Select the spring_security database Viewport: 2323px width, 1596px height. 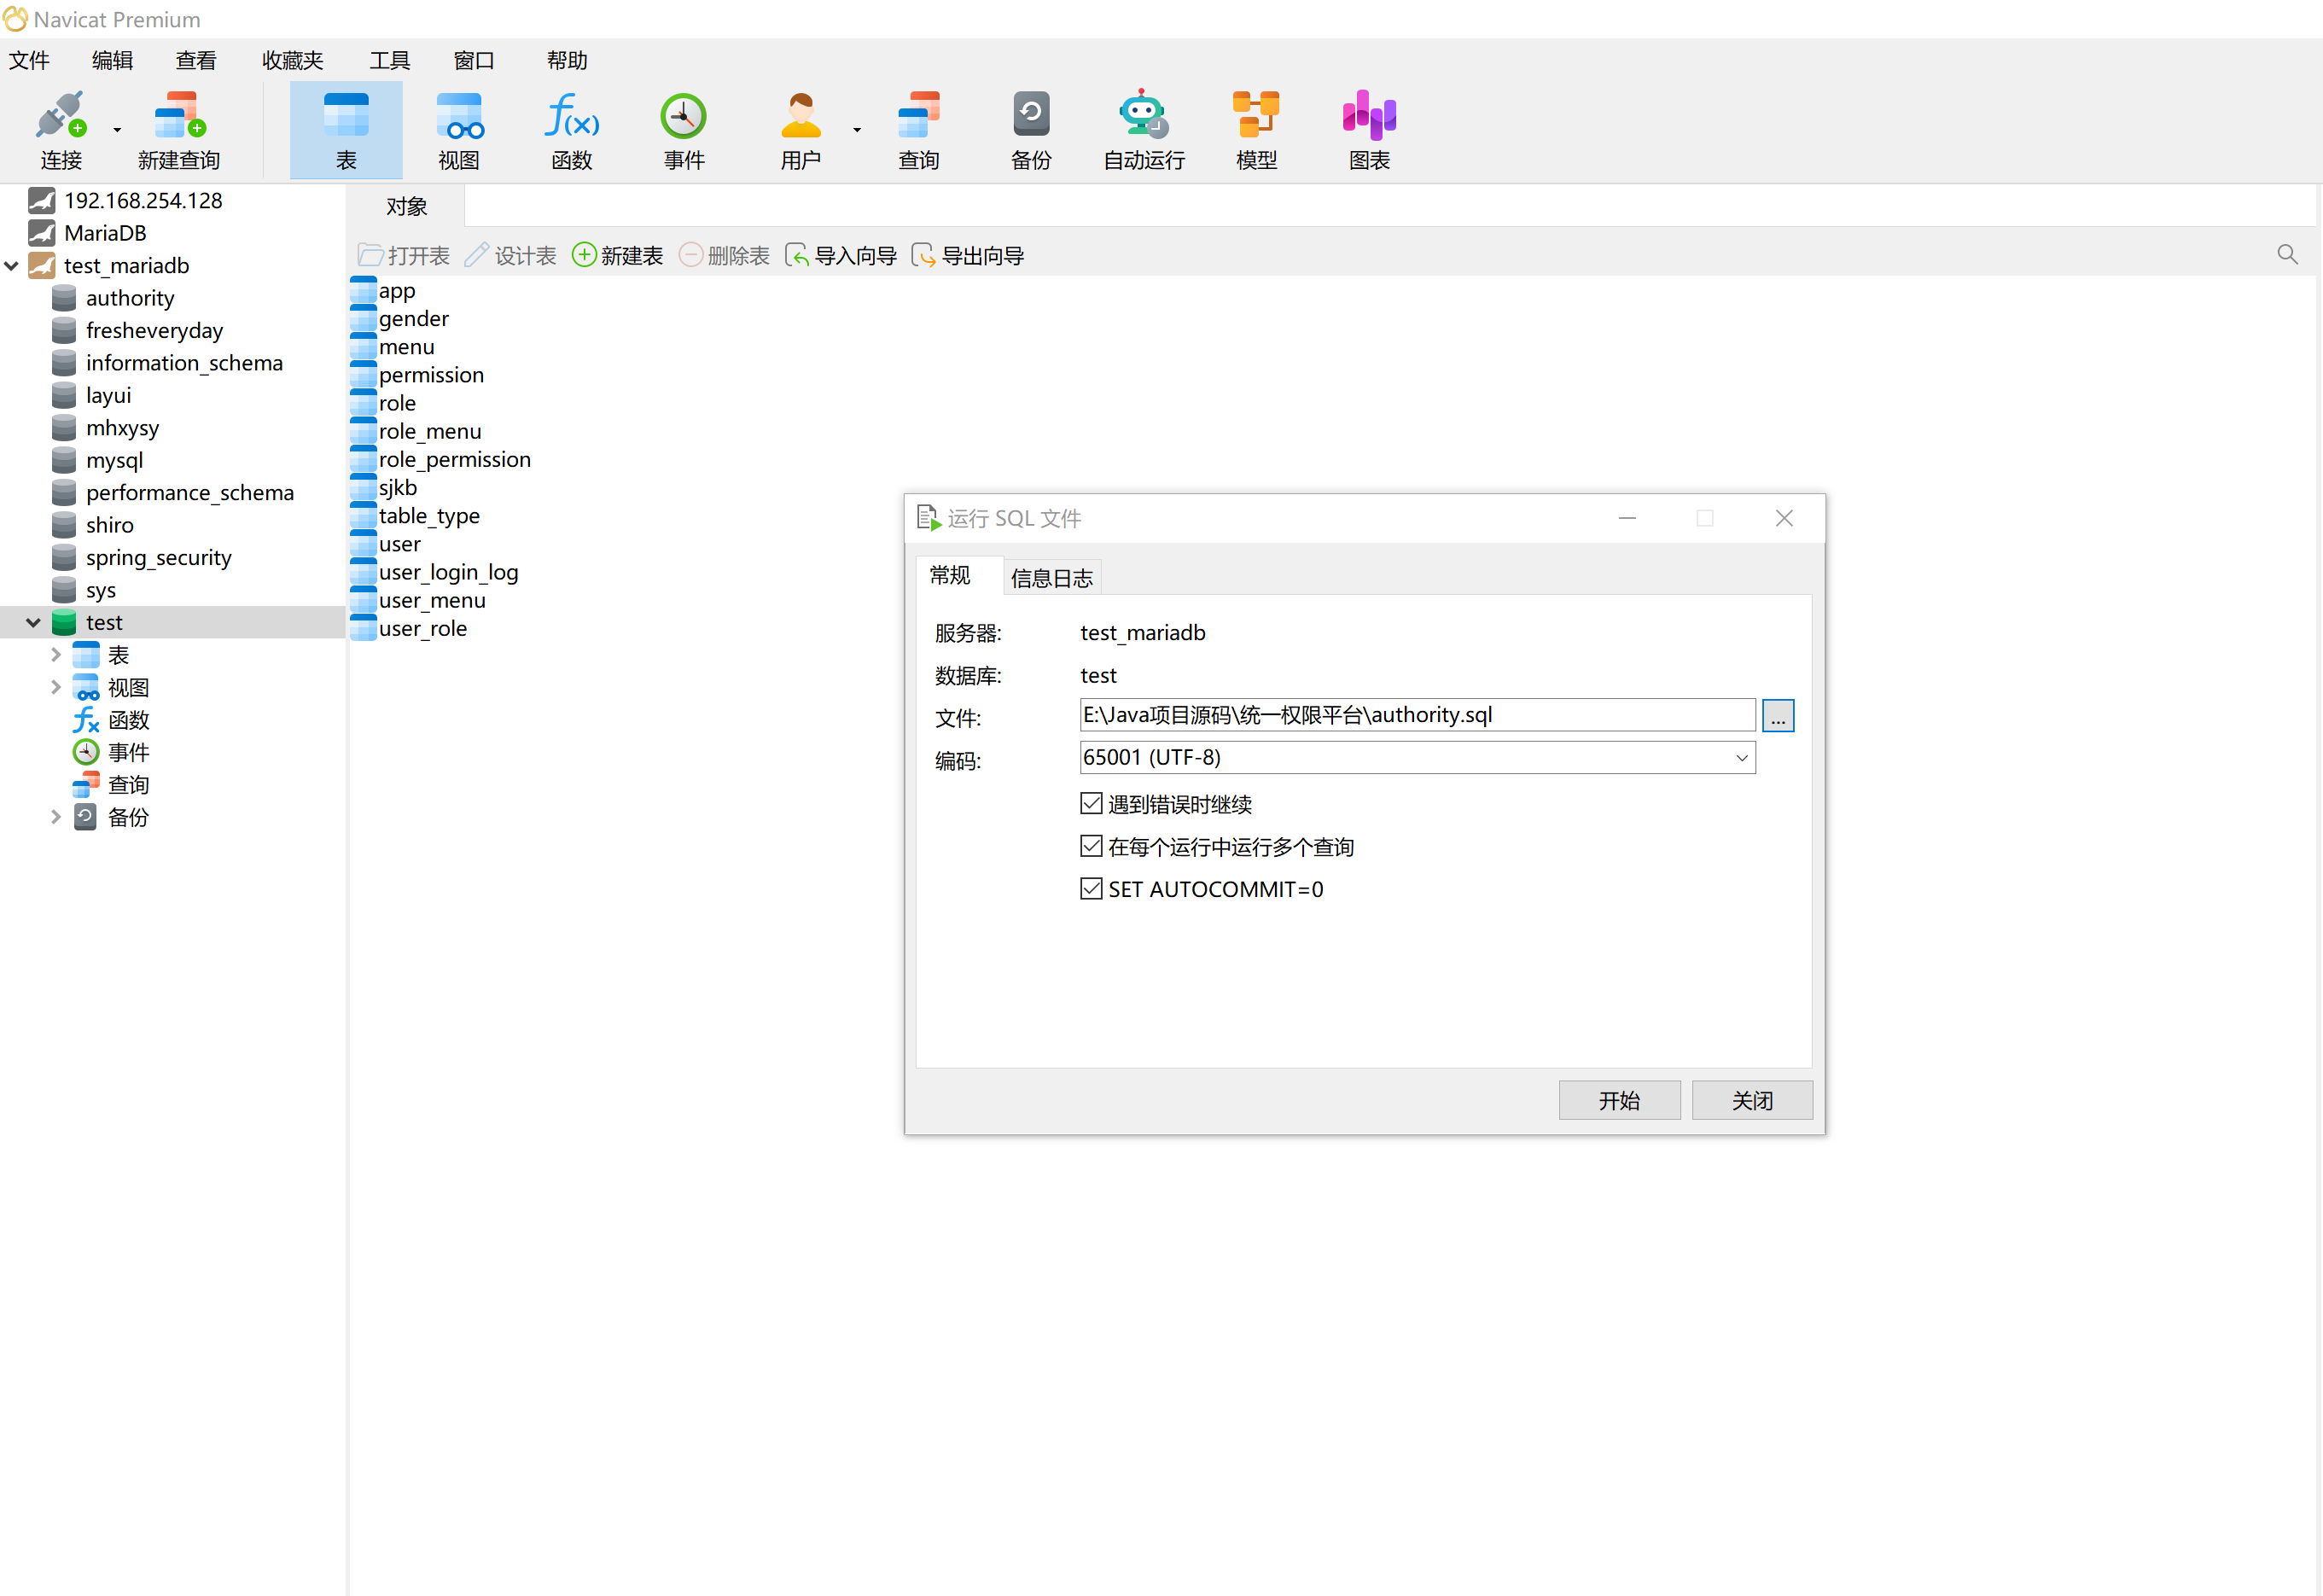coord(158,558)
